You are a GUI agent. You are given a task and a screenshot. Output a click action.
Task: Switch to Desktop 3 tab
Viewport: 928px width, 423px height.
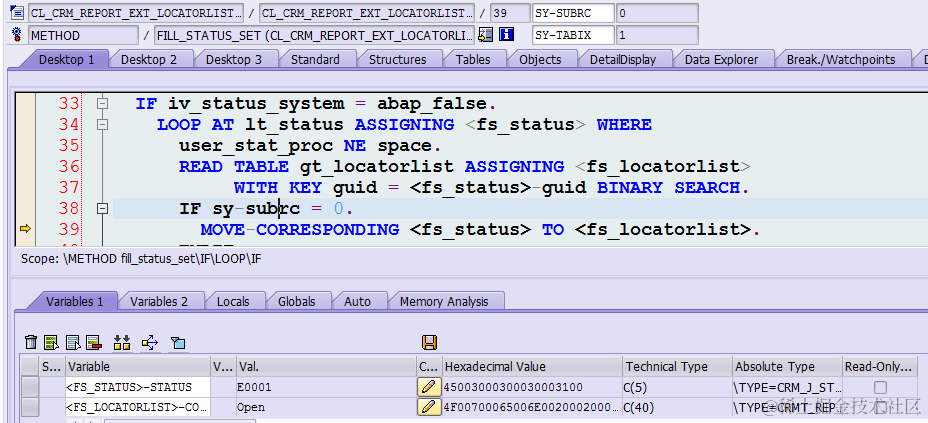click(233, 60)
